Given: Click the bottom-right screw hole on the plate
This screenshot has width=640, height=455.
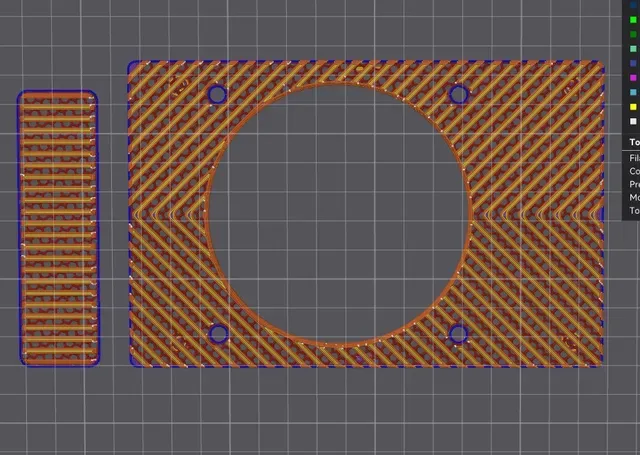Looking at the screenshot, I should point(458,334).
